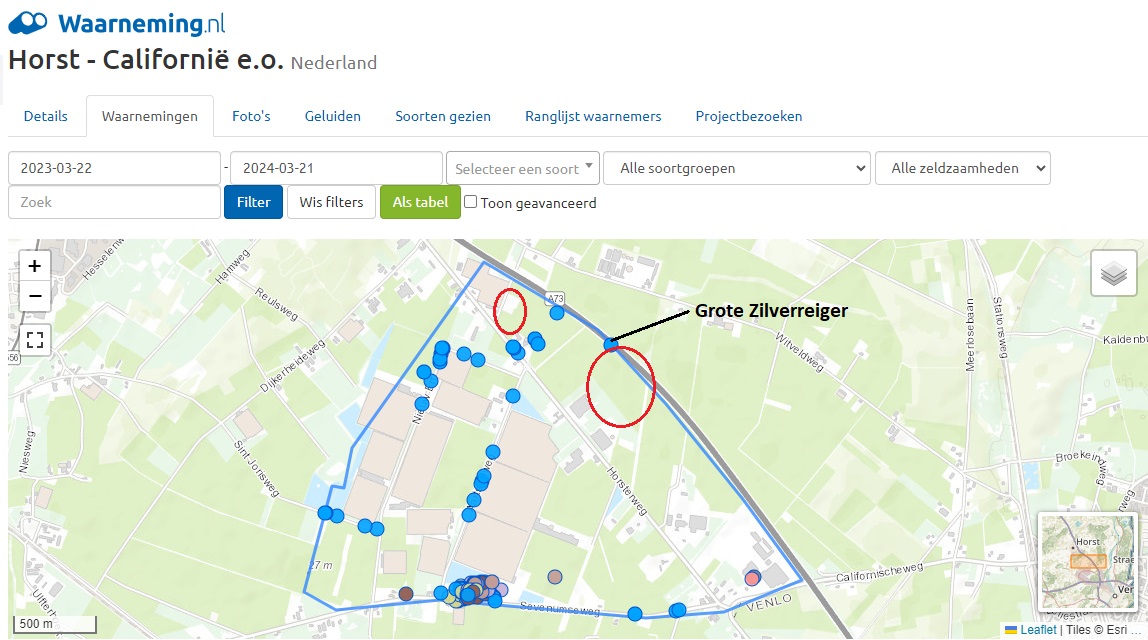Open the Selecteer een soort dropdown
Viewport: 1148px width, 640px height.
(523, 168)
